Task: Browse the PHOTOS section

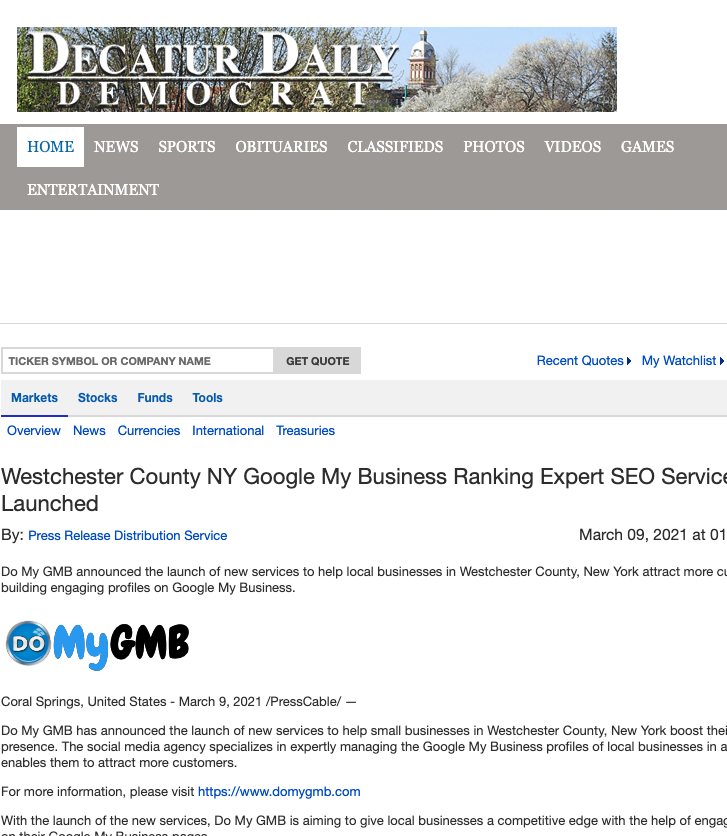Action: pos(494,147)
